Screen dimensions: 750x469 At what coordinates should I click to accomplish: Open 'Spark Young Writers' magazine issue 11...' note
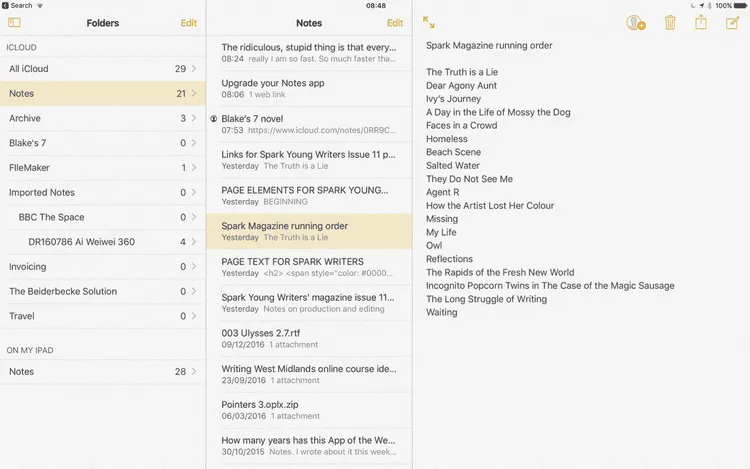(x=309, y=303)
